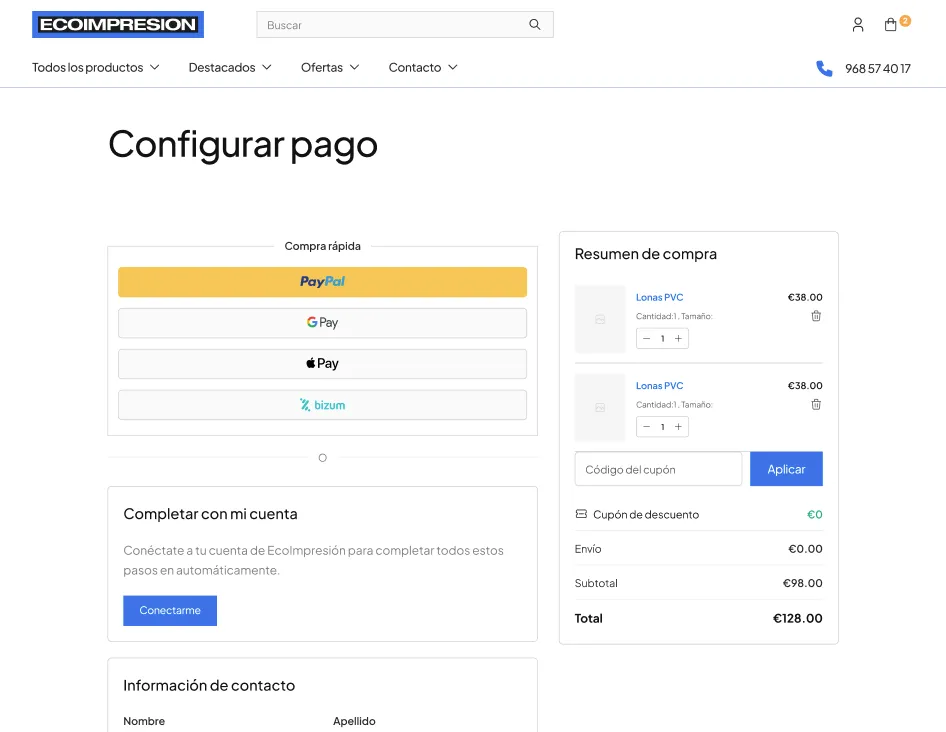946x732 pixels.
Task: Click the coupon ticket icon beside Cupón de descuento
Action: pos(581,514)
